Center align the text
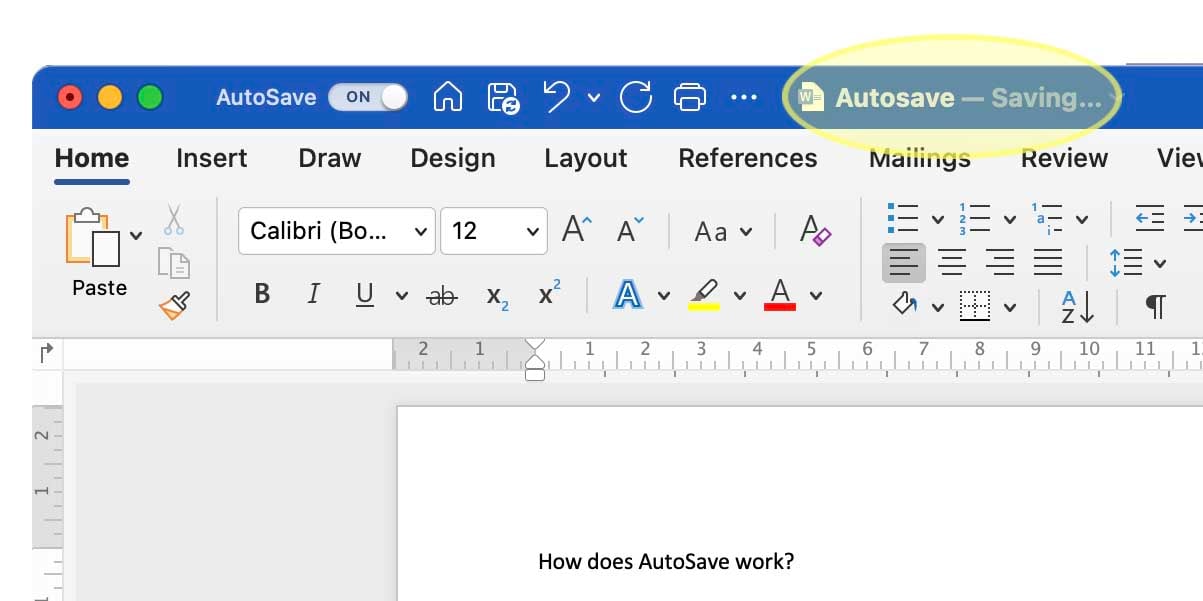 [952, 263]
